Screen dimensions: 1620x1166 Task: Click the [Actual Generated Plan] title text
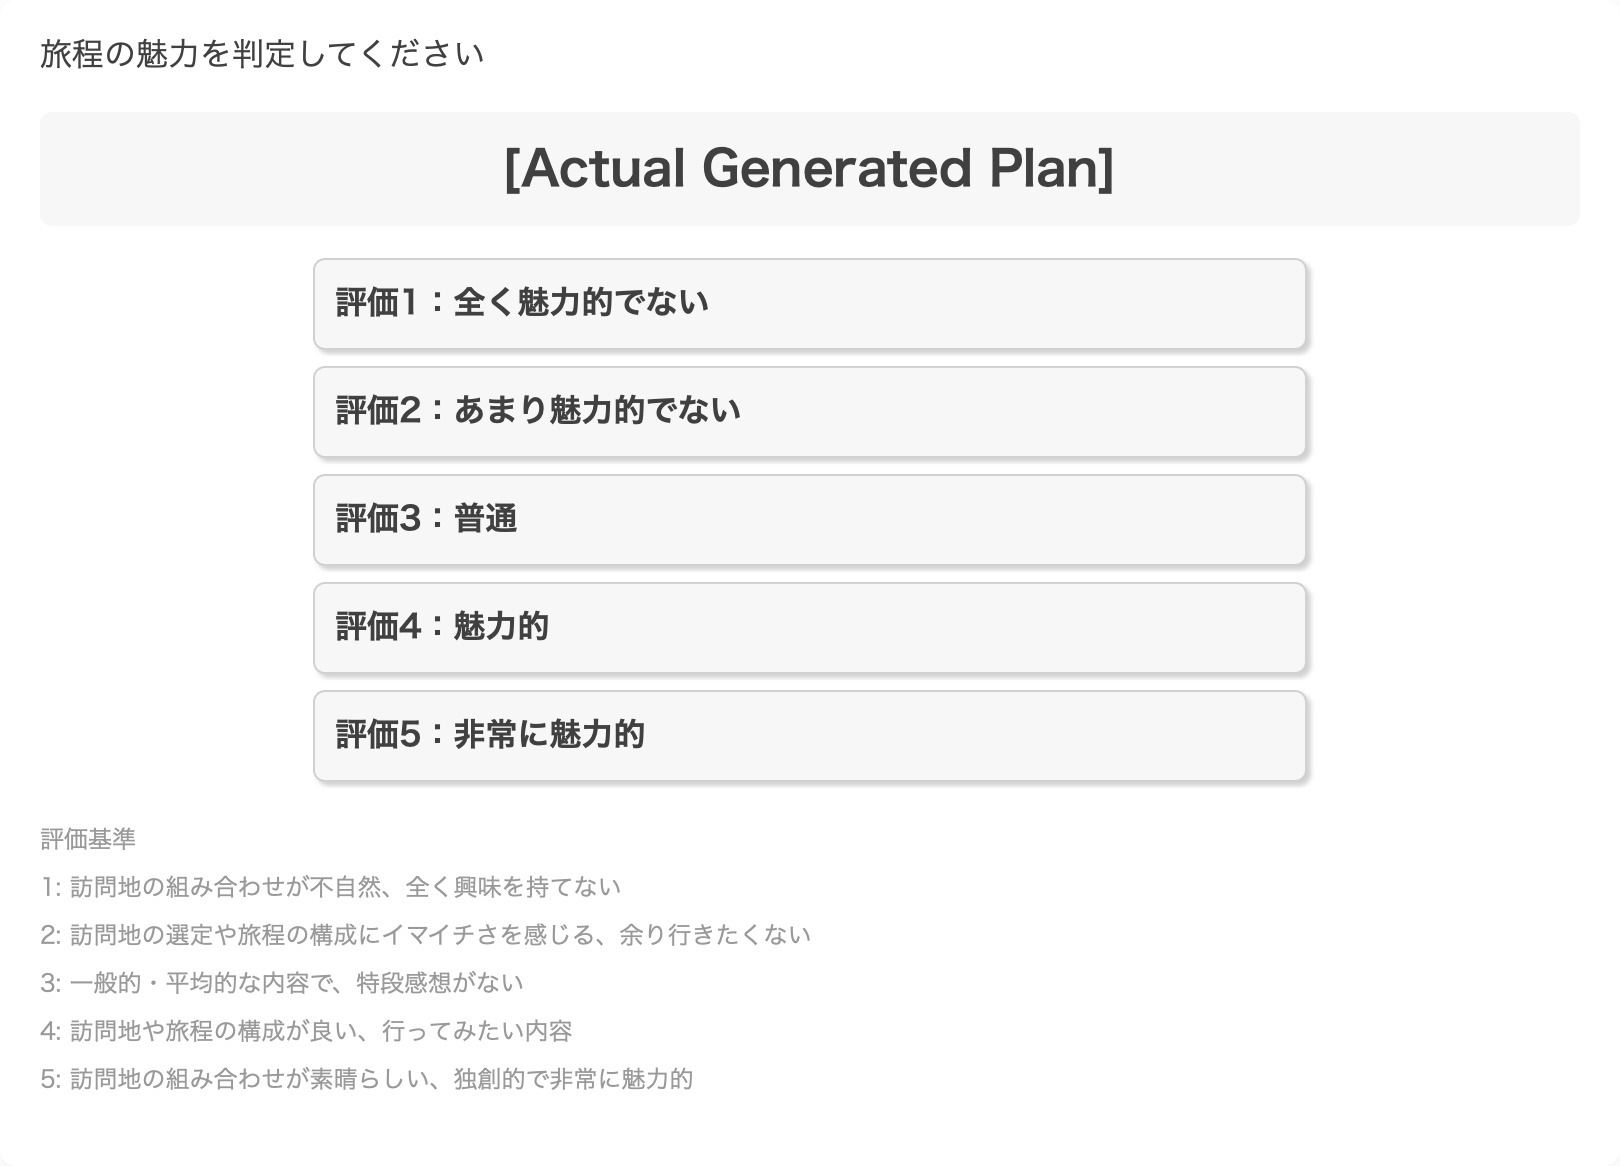pos(809,168)
